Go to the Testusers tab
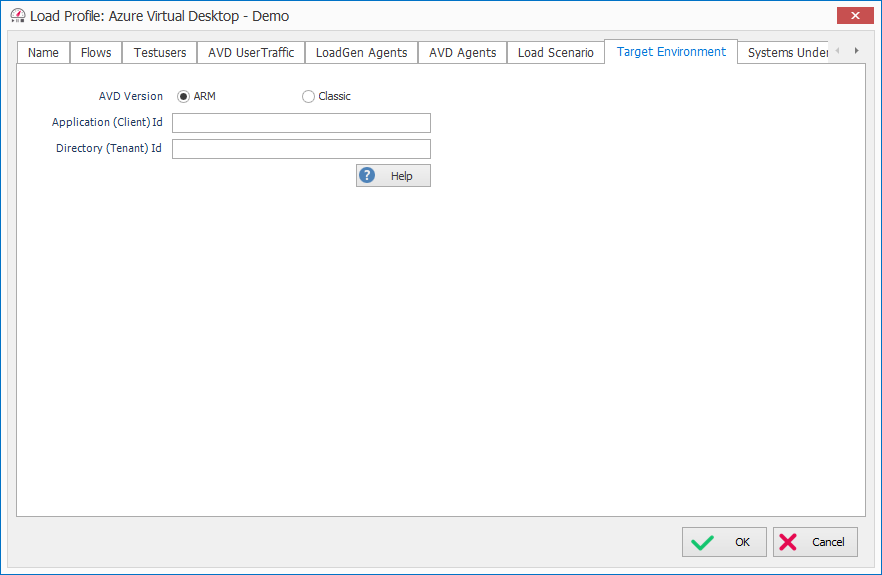Image resolution: width=882 pixels, height=575 pixels. (x=160, y=53)
